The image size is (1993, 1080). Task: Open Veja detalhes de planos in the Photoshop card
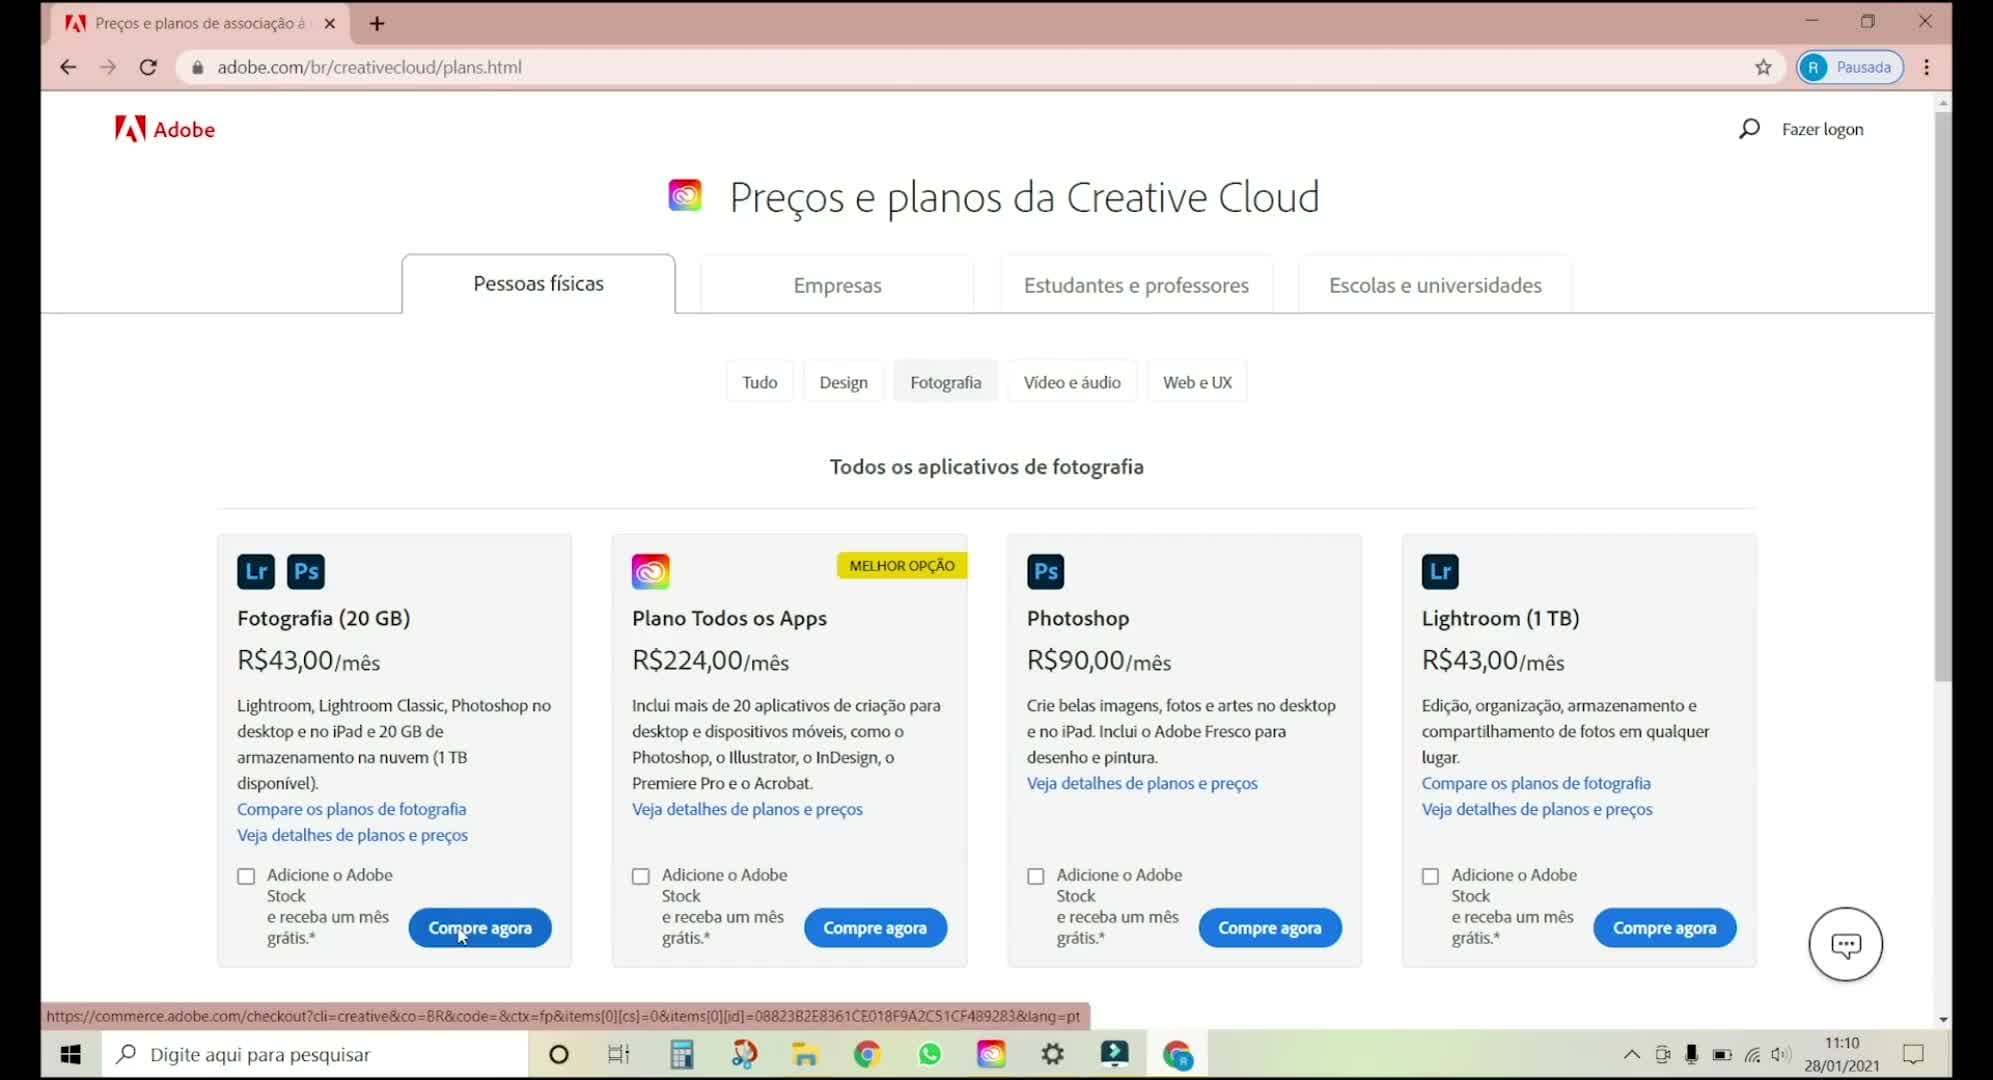point(1142,783)
